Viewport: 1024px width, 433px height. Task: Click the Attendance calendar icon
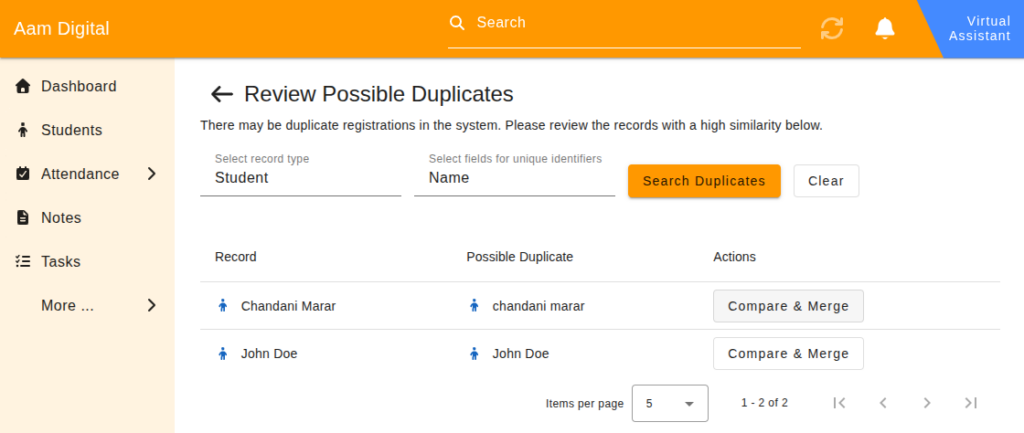[23, 174]
